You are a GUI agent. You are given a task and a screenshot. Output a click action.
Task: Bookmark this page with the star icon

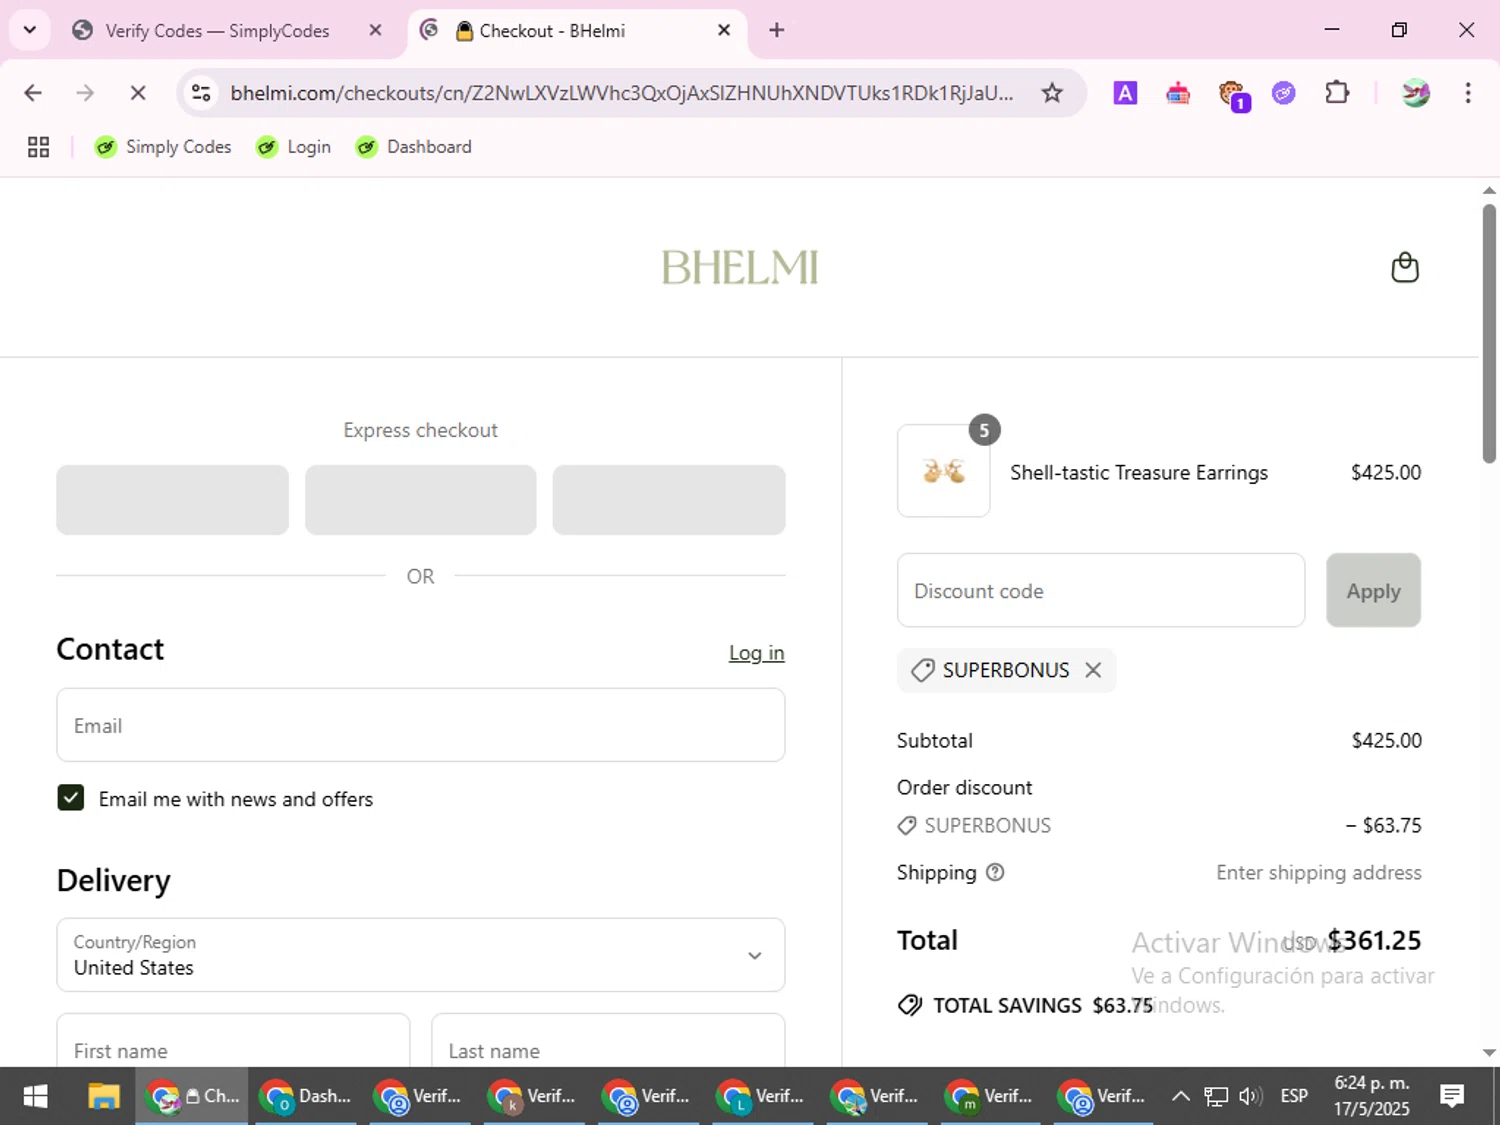[x=1052, y=93]
